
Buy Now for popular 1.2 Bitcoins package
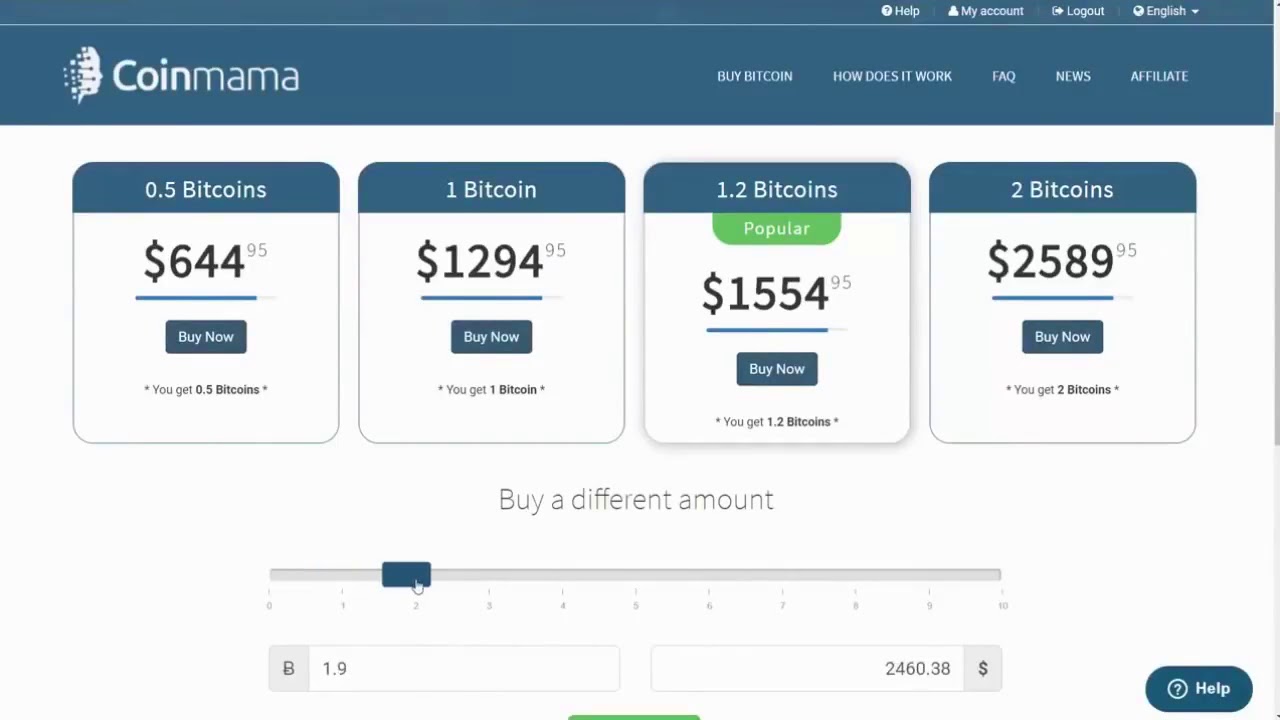(x=777, y=369)
